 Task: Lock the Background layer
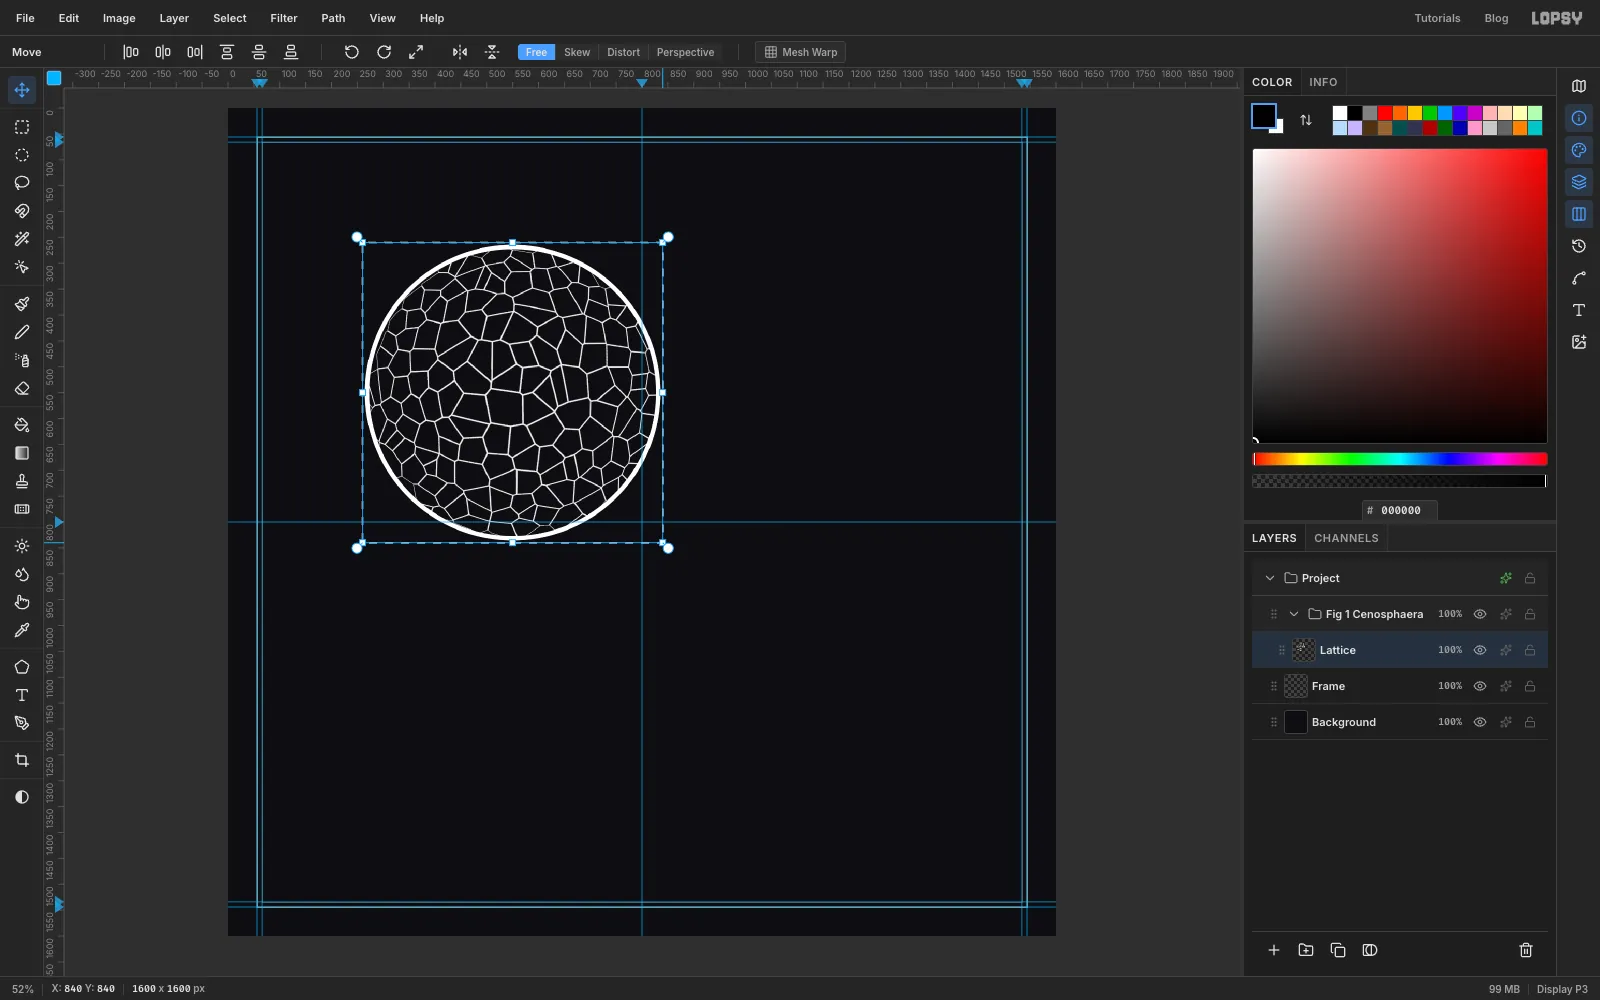[x=1530, y=722]
